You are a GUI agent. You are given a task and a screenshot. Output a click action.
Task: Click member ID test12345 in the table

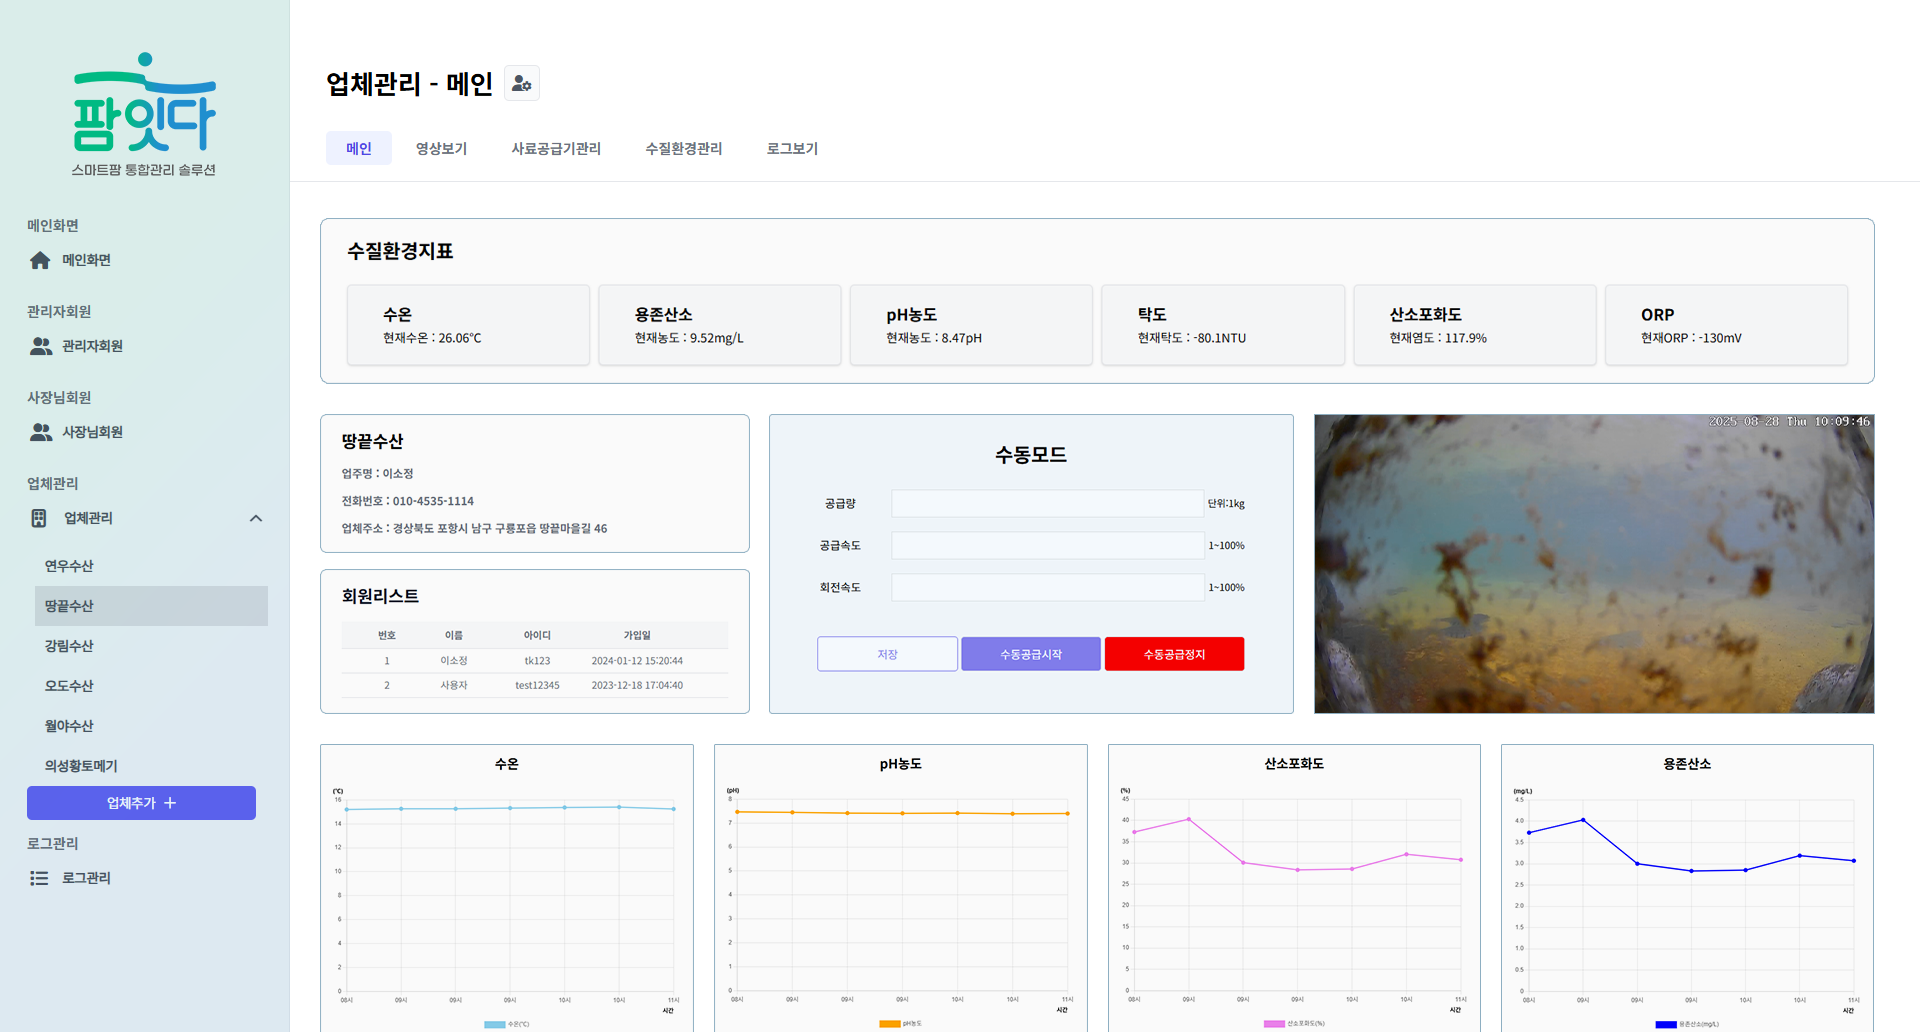pos(537,686)
